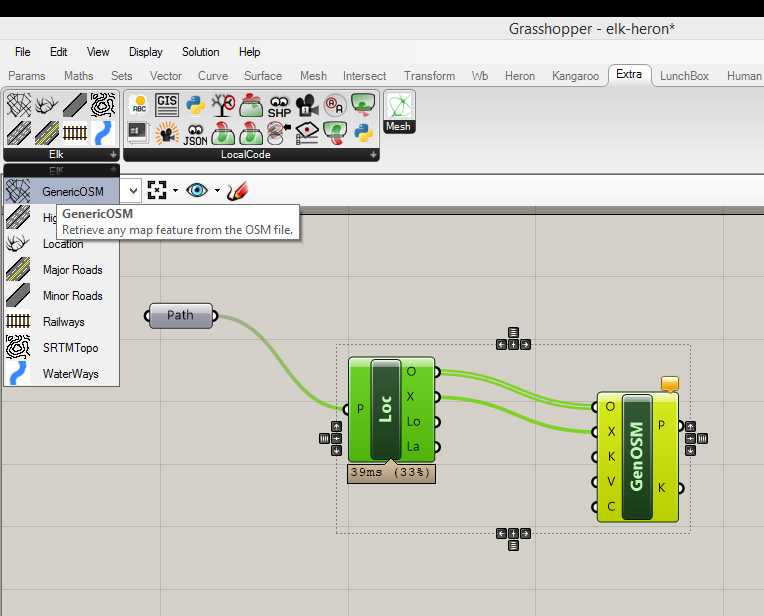Switch to the Kangaroo tab
Screen dimensions: 764x616
[575, 76]
